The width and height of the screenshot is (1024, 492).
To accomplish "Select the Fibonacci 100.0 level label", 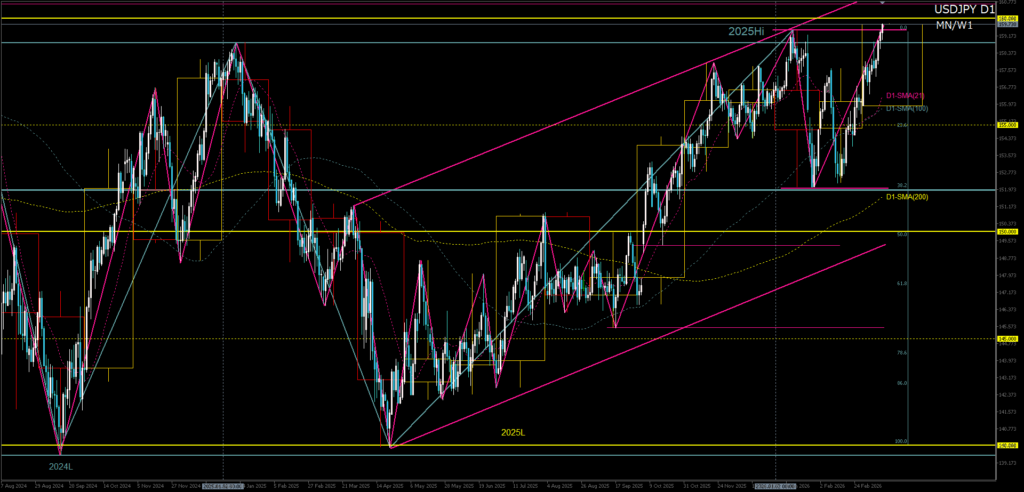I will coord(901,441).
